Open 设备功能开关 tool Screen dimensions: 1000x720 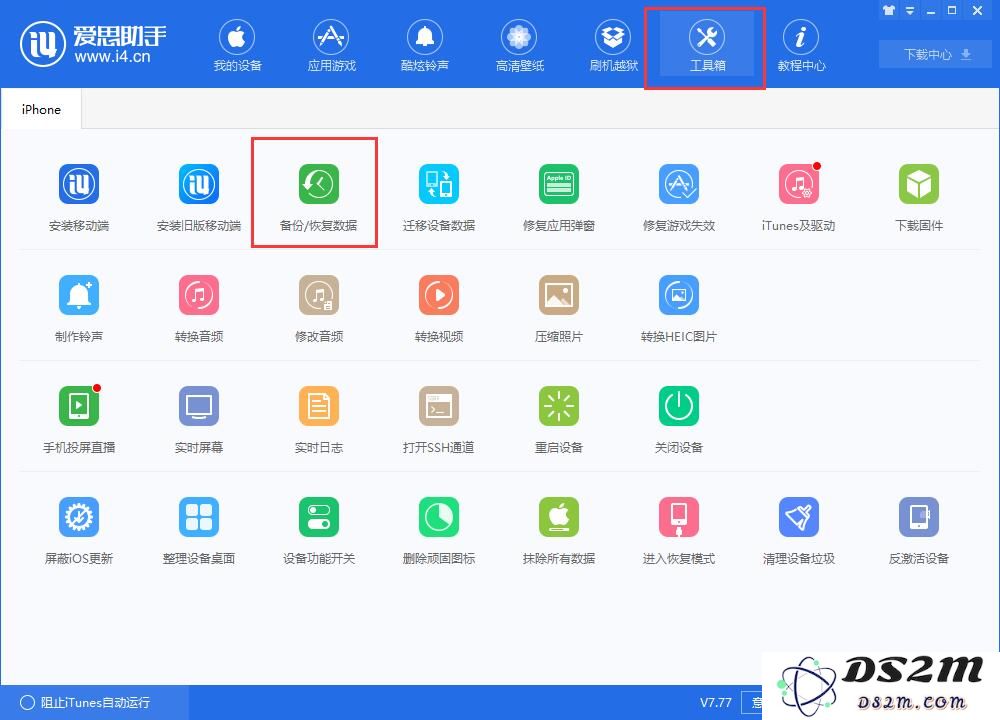coord(319,531)
